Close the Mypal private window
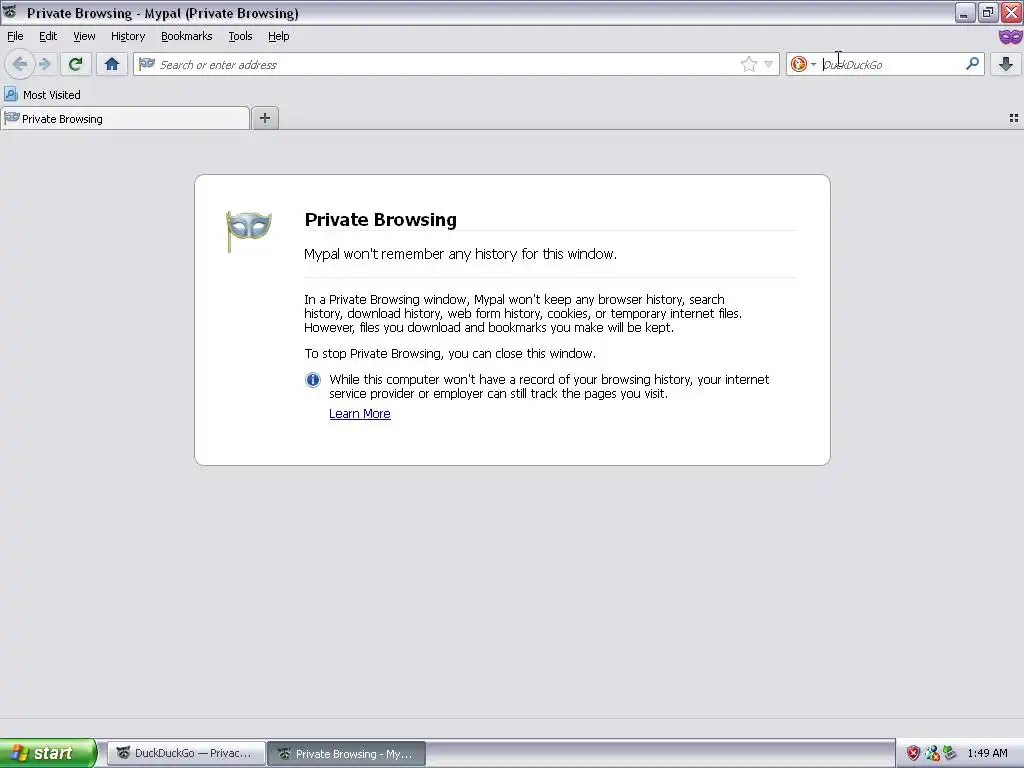Image resolution: width=1024 pixels, height=768 pixels. [1012, 12]
